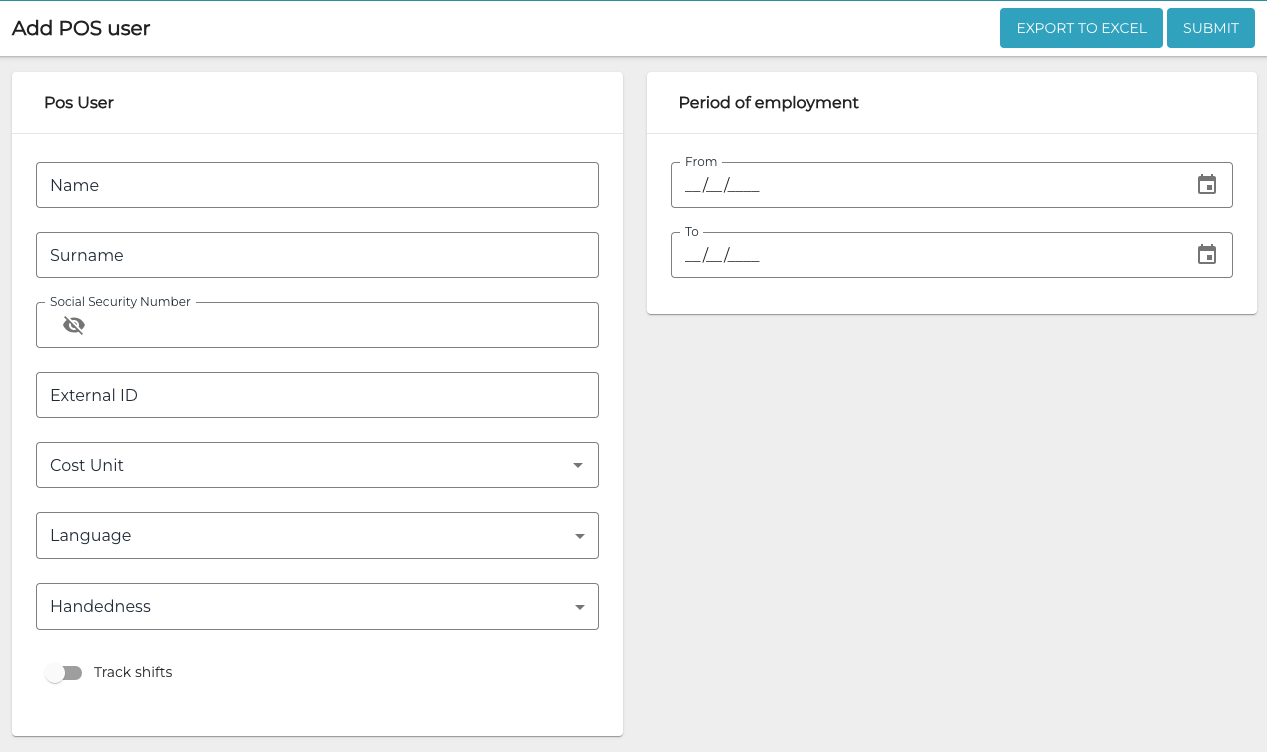Focus the Name input field
The height and width of the screenshot is (752, 1267).
[317, 185]
